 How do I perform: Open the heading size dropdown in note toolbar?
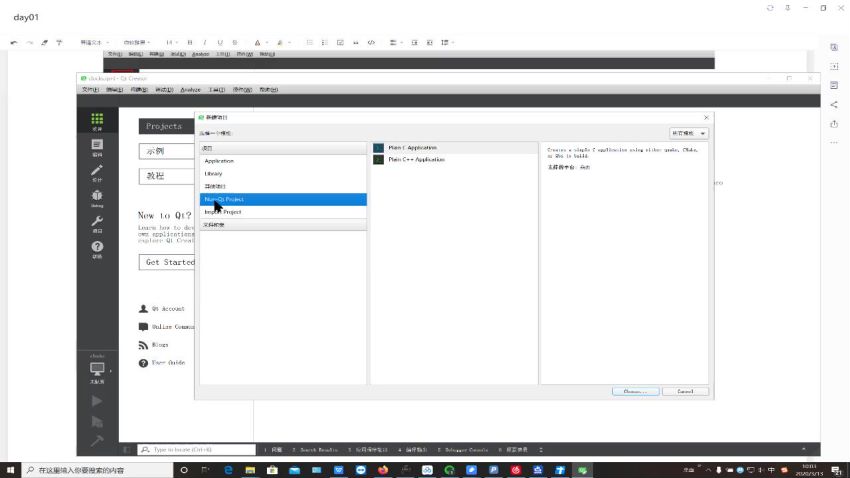[172, 42]
